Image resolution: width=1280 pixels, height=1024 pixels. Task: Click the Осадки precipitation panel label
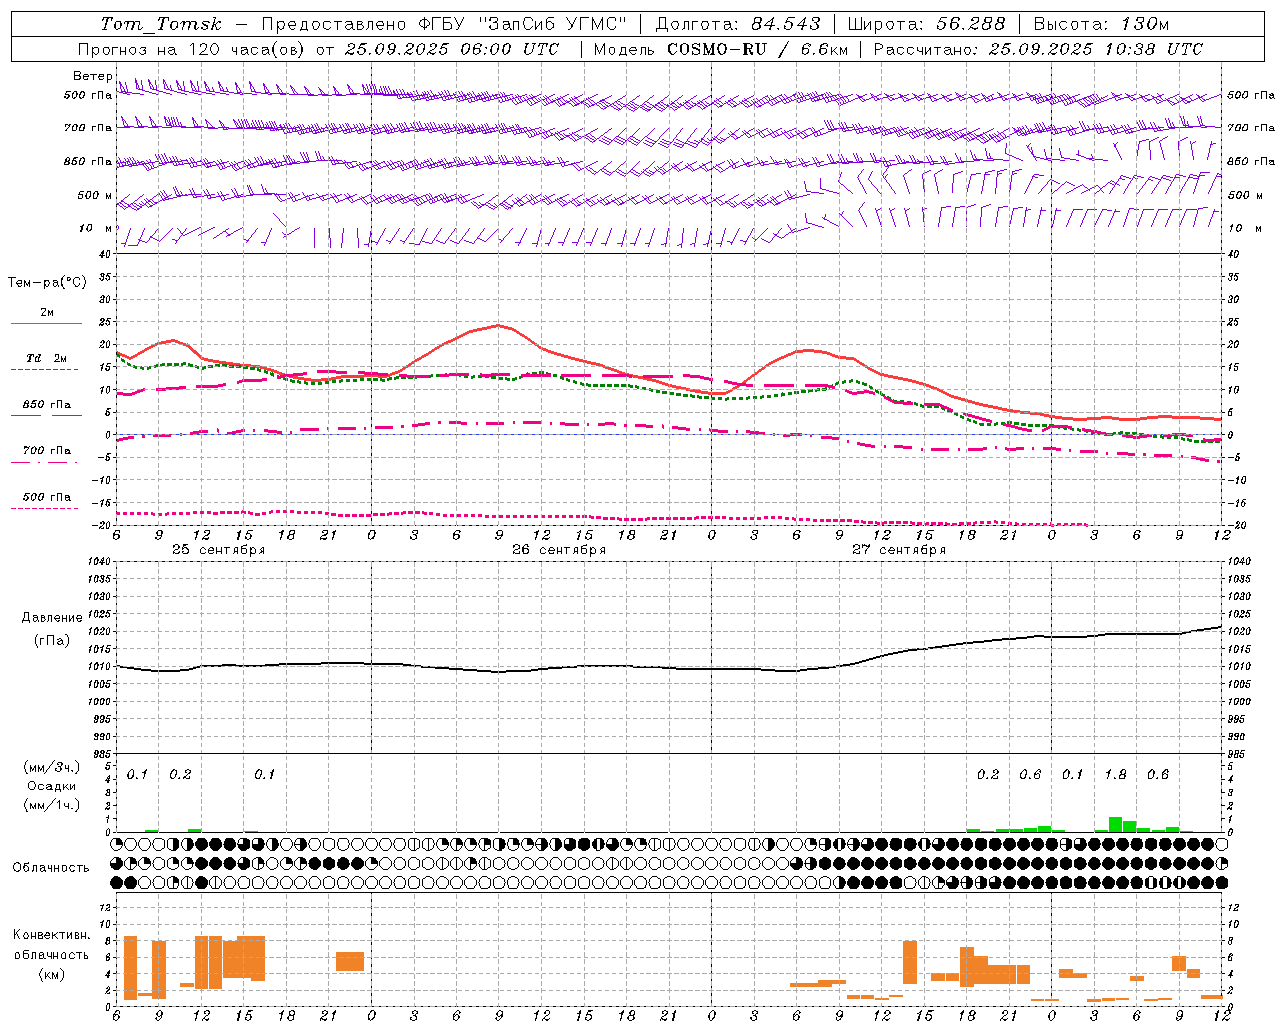pyautogui.click(x=50, y=786)
